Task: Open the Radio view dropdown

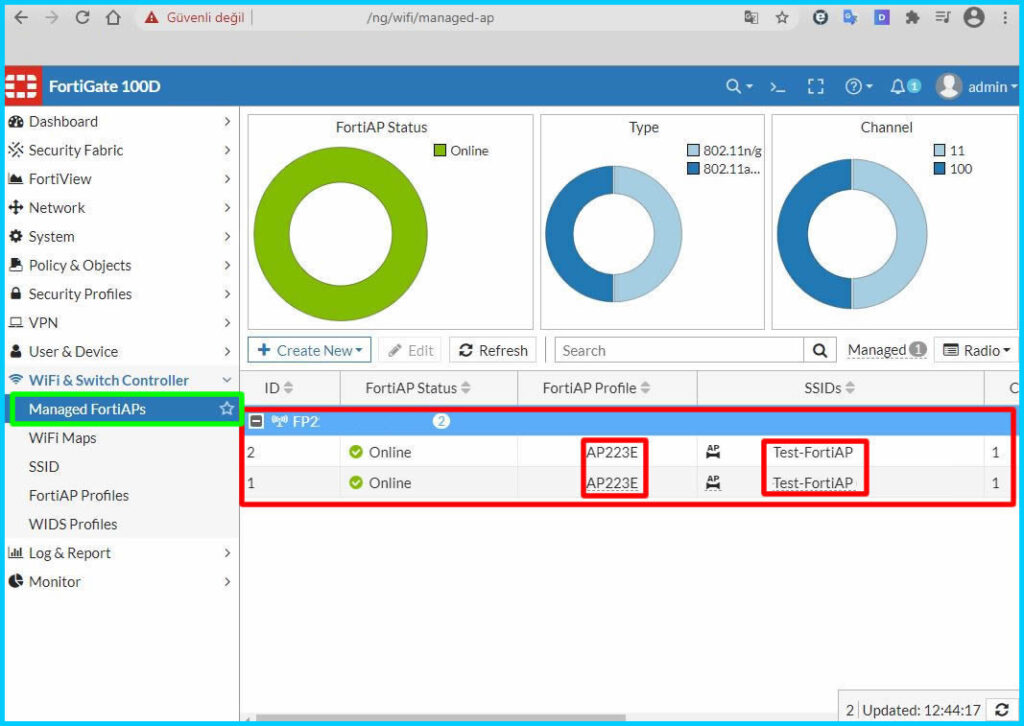Action: (976, 350)
